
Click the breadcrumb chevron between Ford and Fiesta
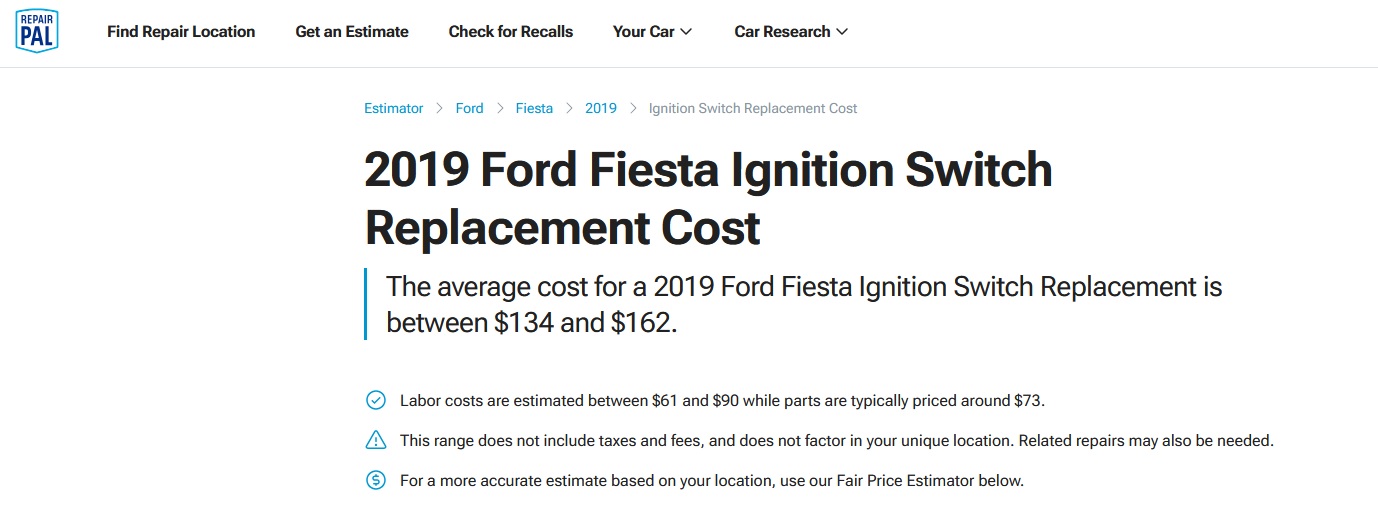(500, 108)
